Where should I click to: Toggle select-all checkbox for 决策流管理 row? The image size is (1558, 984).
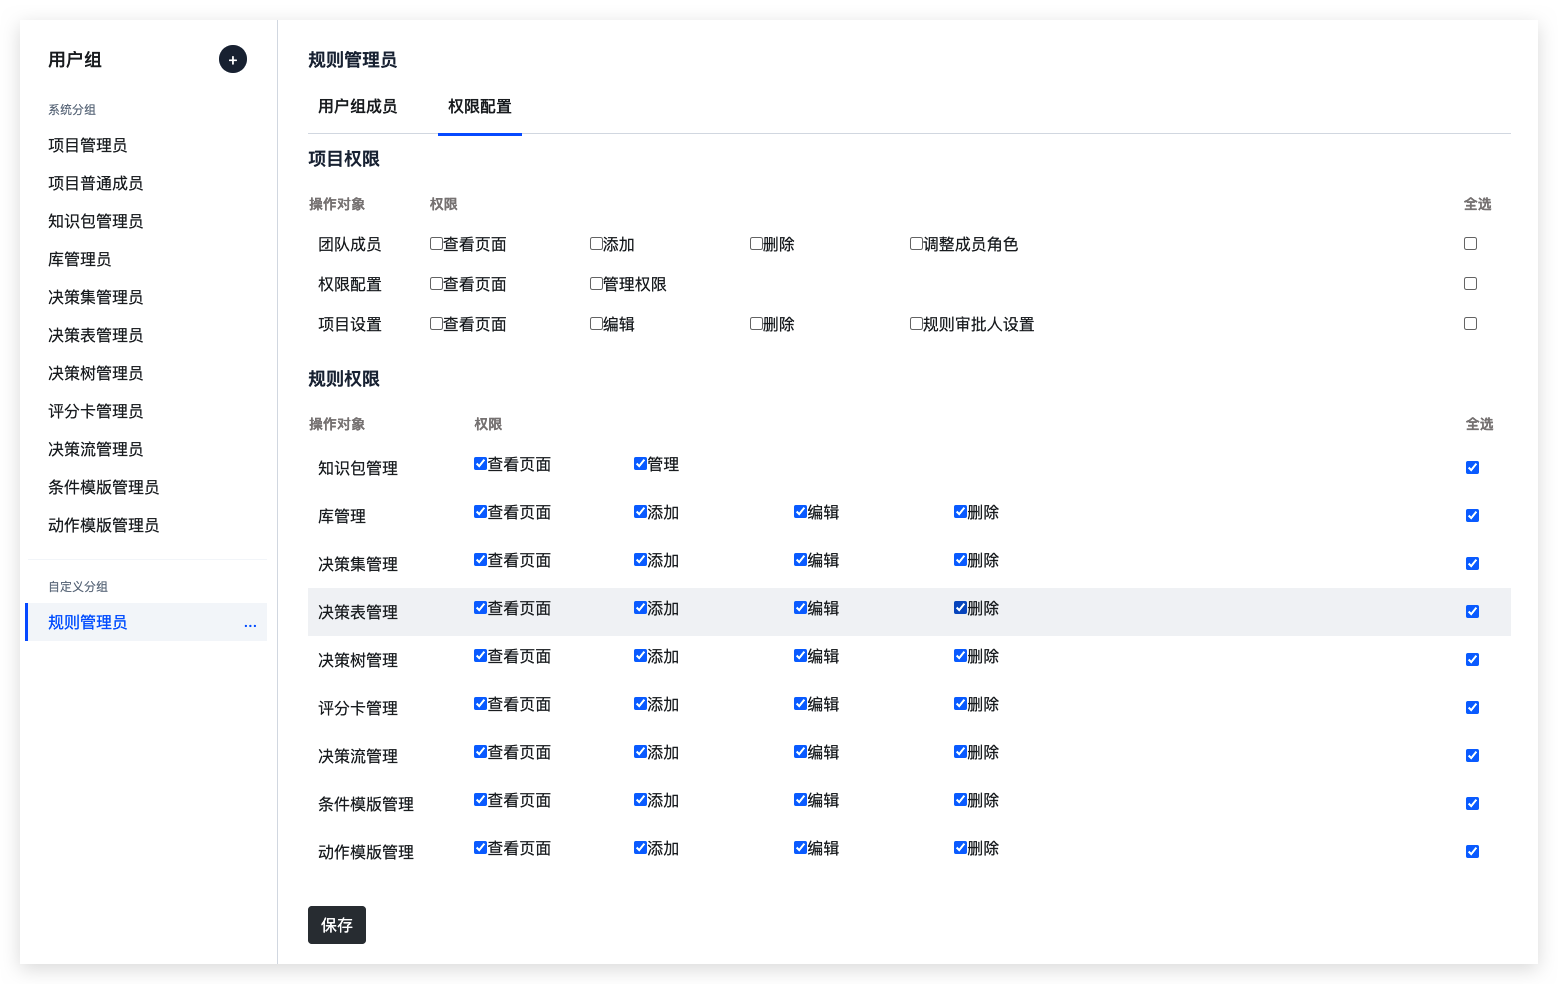1472,756
